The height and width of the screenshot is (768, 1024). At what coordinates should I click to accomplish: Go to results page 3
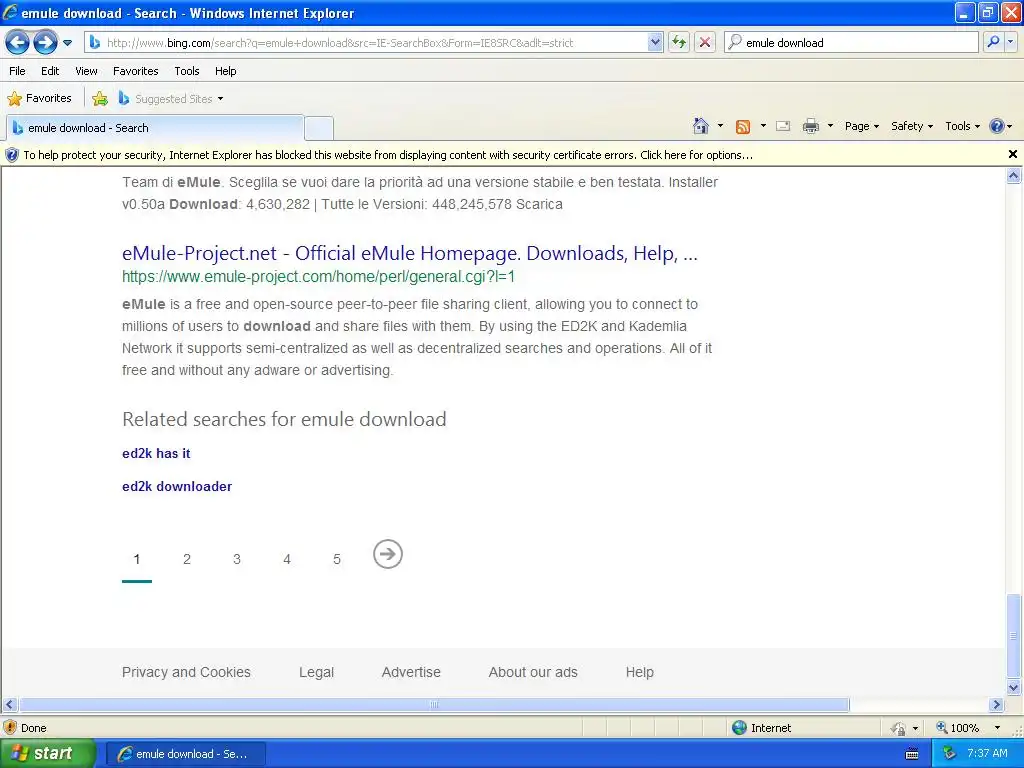pos(236,559)
